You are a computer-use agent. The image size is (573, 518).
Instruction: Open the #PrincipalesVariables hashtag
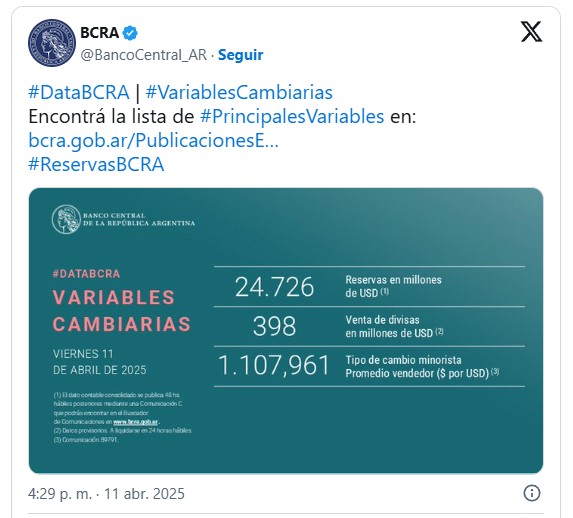[292, 117]
